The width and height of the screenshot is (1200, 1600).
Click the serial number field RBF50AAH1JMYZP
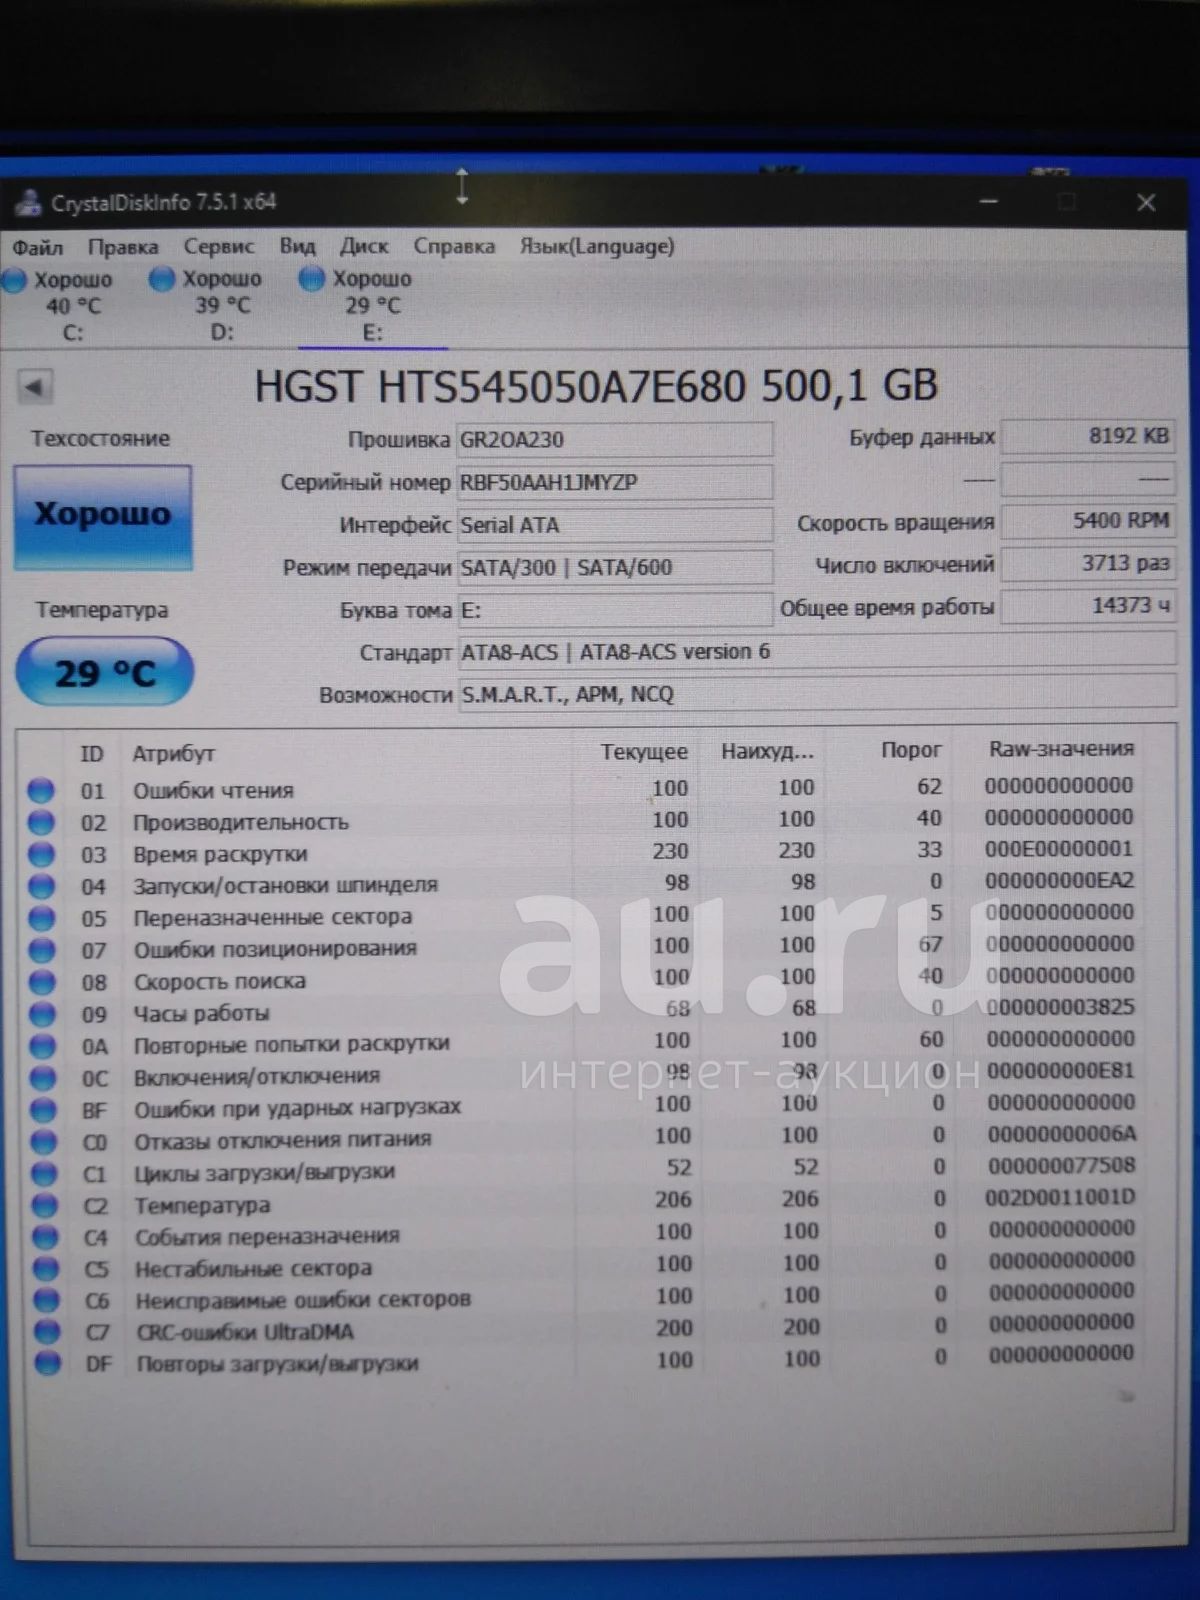click(614, 482)
